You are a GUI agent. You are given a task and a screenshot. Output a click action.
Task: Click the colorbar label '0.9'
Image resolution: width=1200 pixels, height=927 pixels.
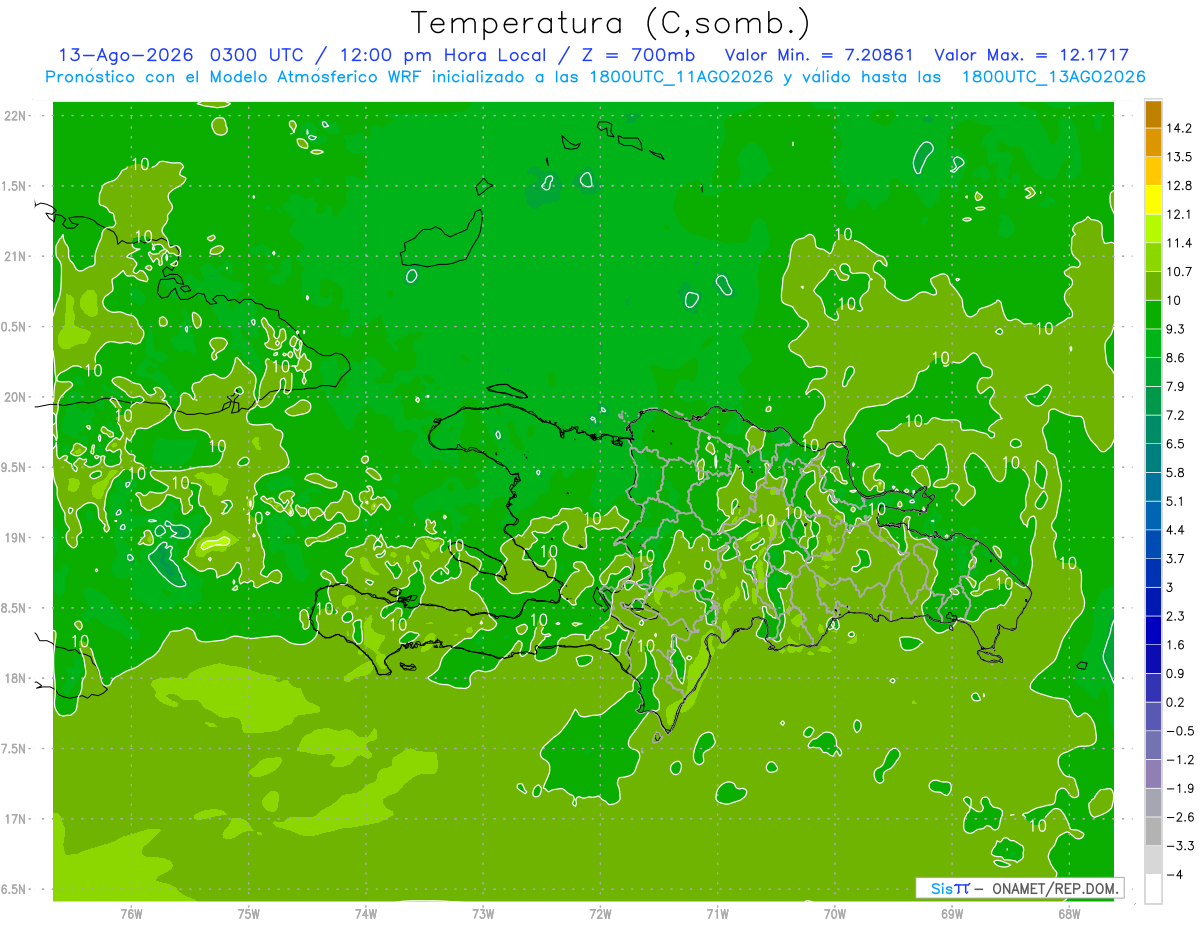tap(1176, 673)
